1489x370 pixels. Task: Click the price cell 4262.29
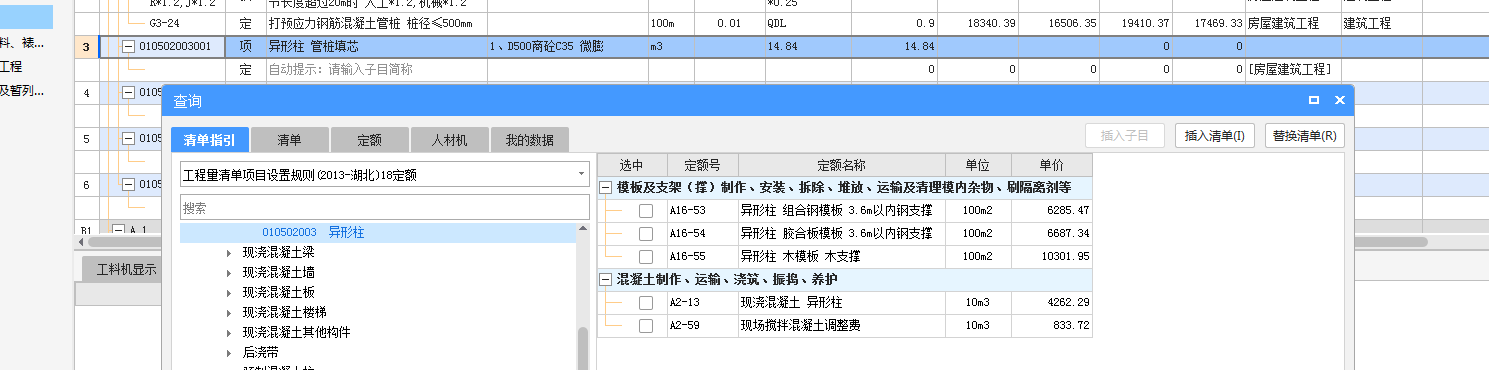coord(1052,303)
